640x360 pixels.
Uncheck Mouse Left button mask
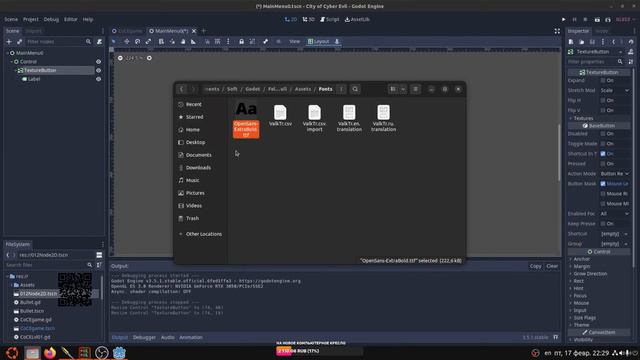pos(603,184)
